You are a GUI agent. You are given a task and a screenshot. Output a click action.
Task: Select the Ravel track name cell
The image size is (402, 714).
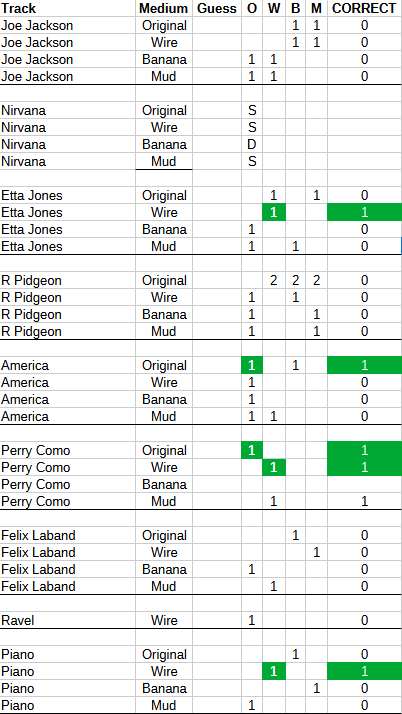[68, 620]
